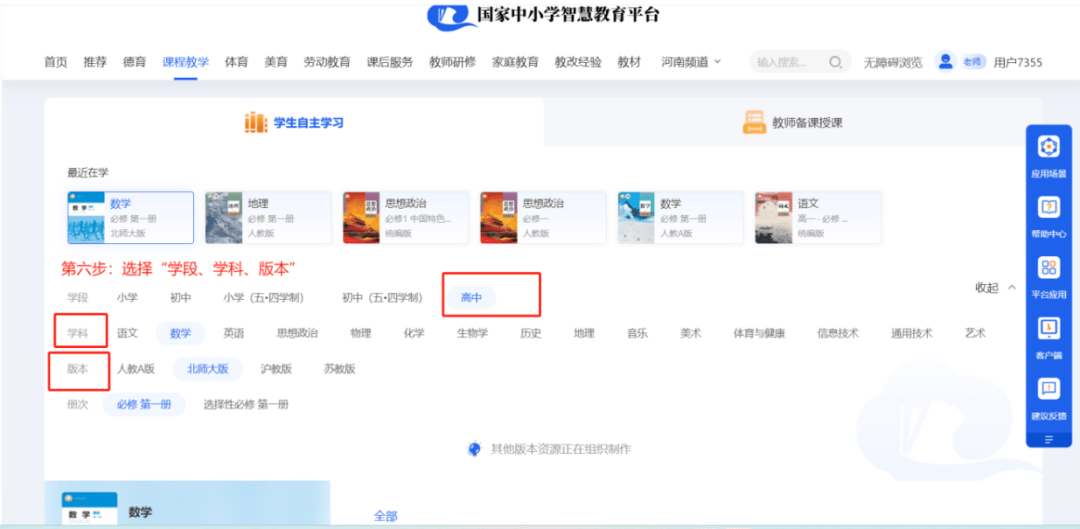Screen dimensions: 1080x529
Task: Open recent 语文 统编版 course card
Action: click(x=818, y=218)
